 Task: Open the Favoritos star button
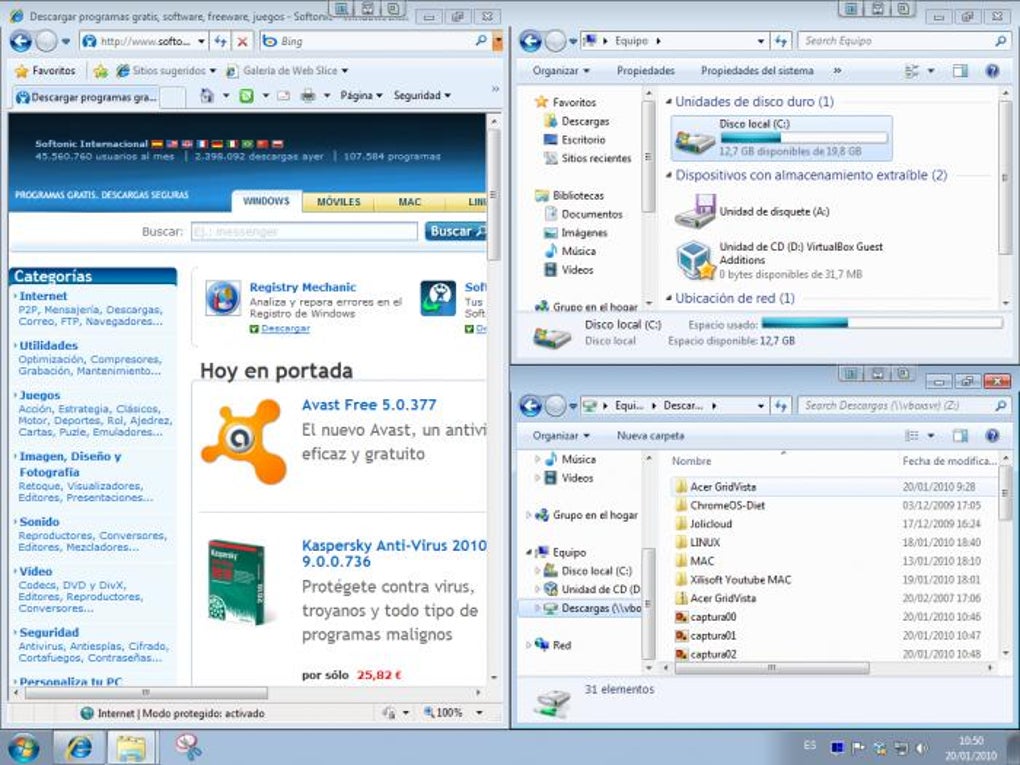point(46,70)
